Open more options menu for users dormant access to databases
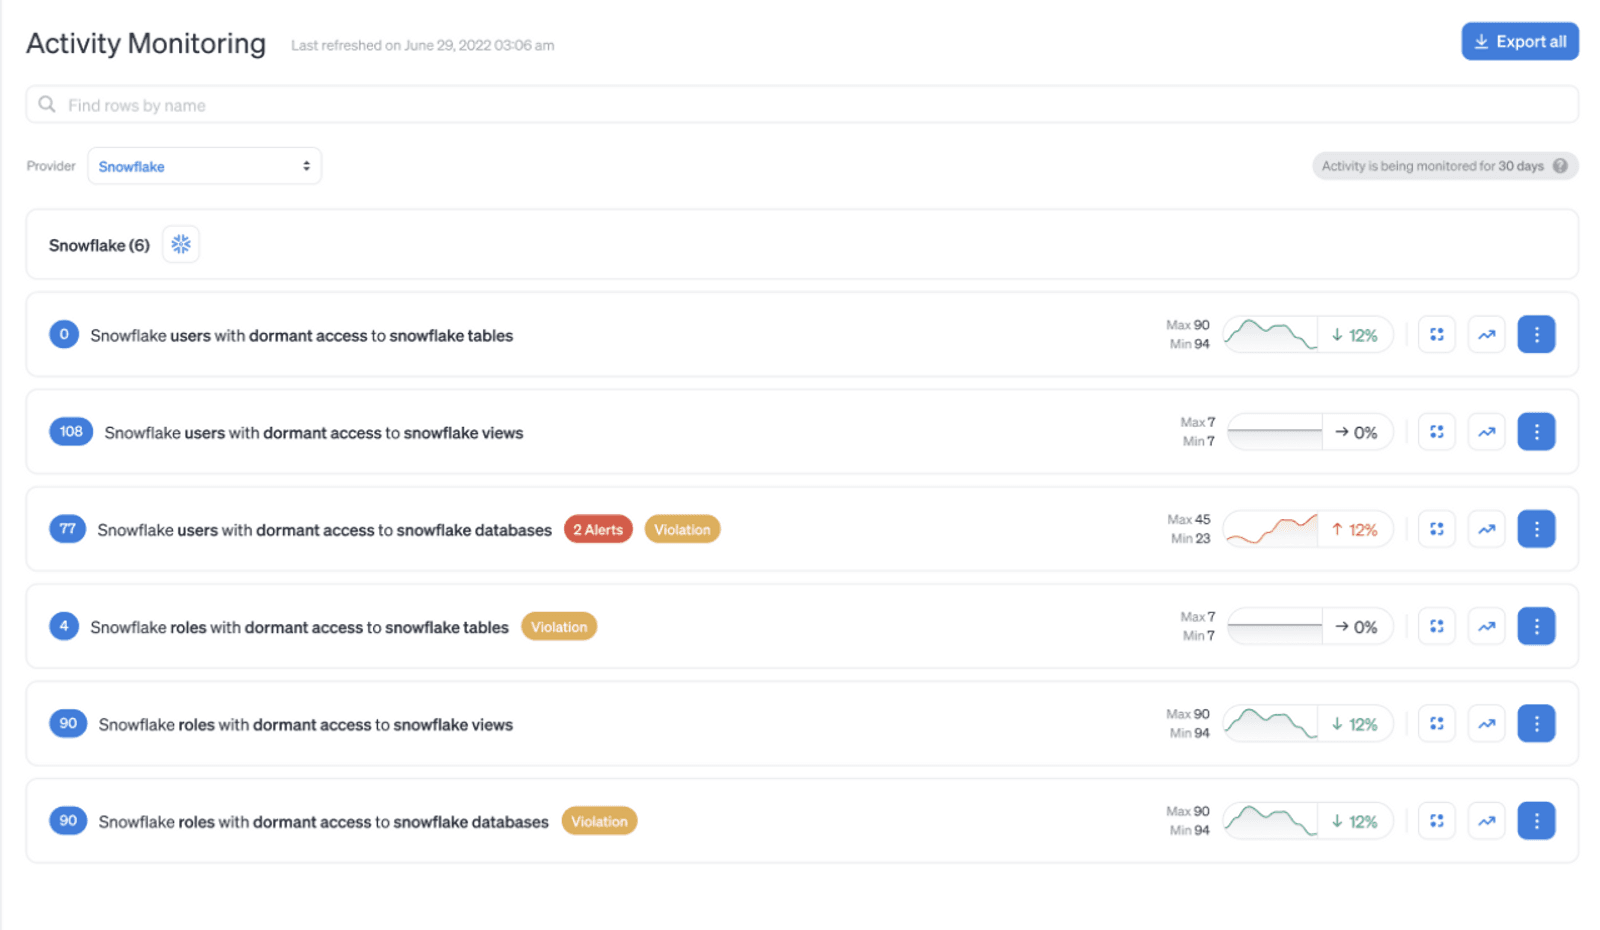 pyautogui.click(x=1536, y=529)
